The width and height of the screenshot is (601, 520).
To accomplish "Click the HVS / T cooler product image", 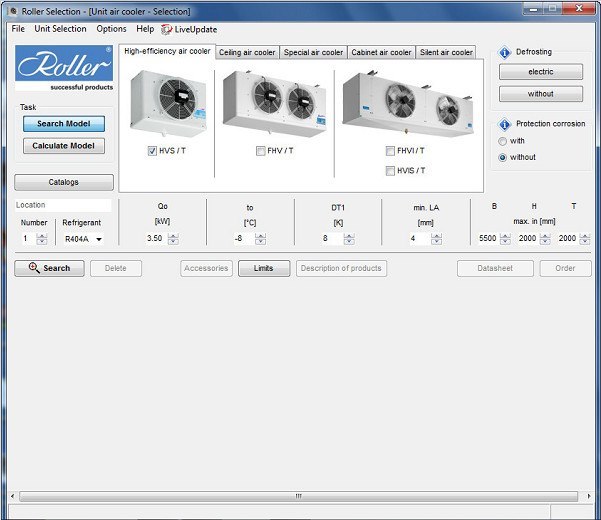I will point(168,103).
